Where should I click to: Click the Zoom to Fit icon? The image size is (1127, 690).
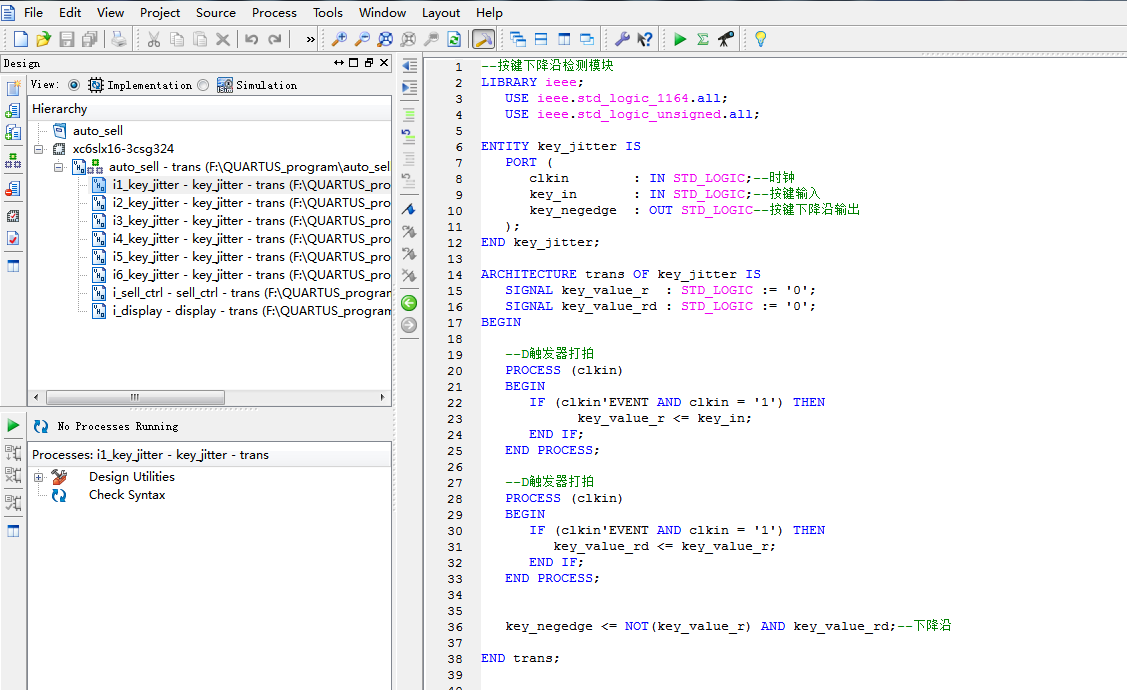pos(385,39)
